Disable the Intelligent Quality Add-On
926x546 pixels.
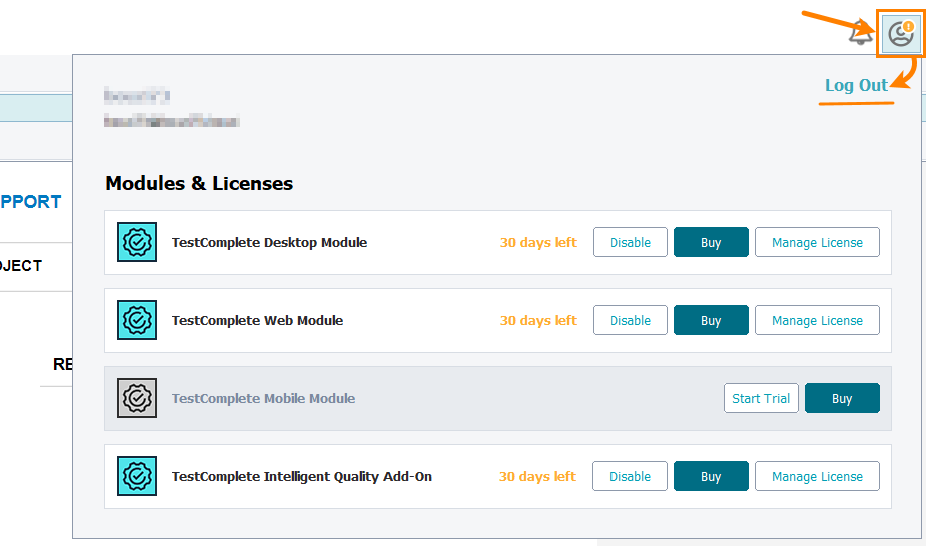[630, 477]
